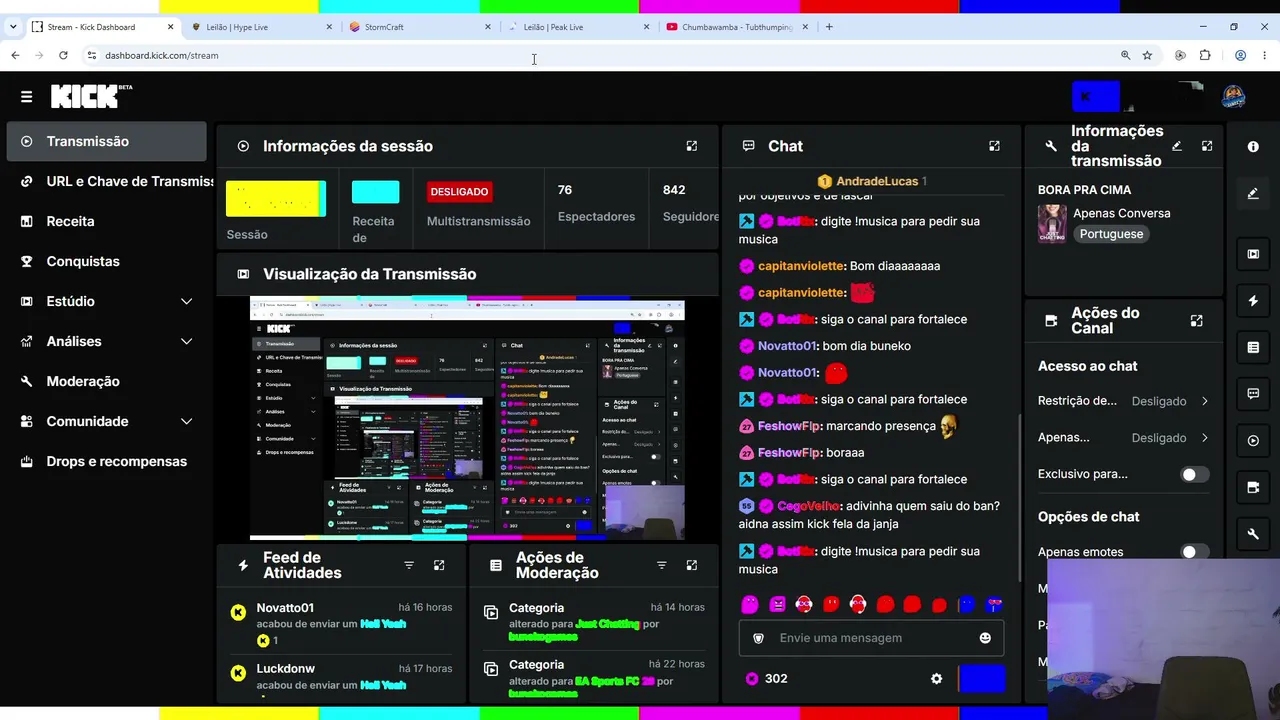Click the circled play icon in the right rail

[x=1253, y=441]
